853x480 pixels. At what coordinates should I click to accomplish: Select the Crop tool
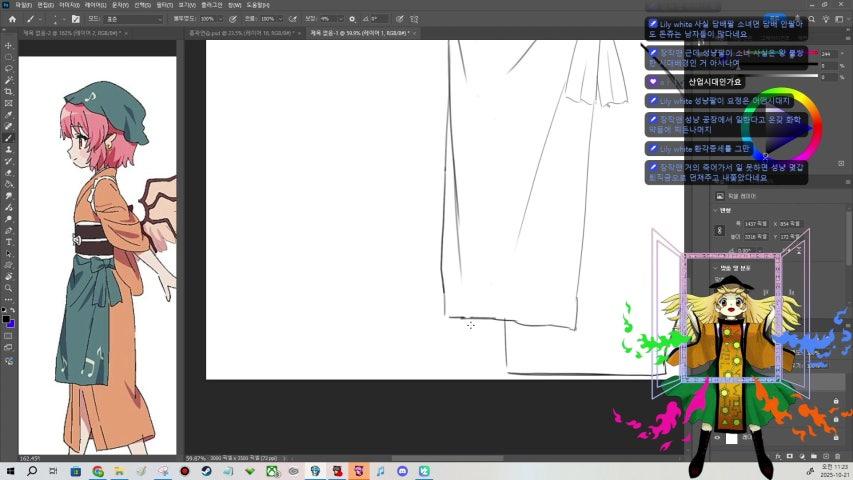[x=8, y=92]
